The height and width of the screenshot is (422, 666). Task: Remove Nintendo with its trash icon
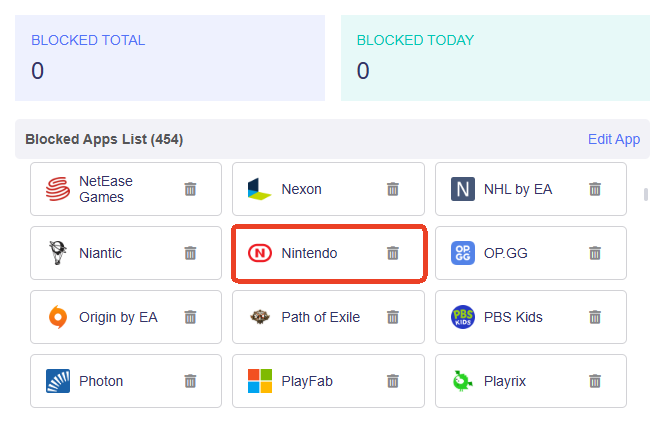click(393, 253)
